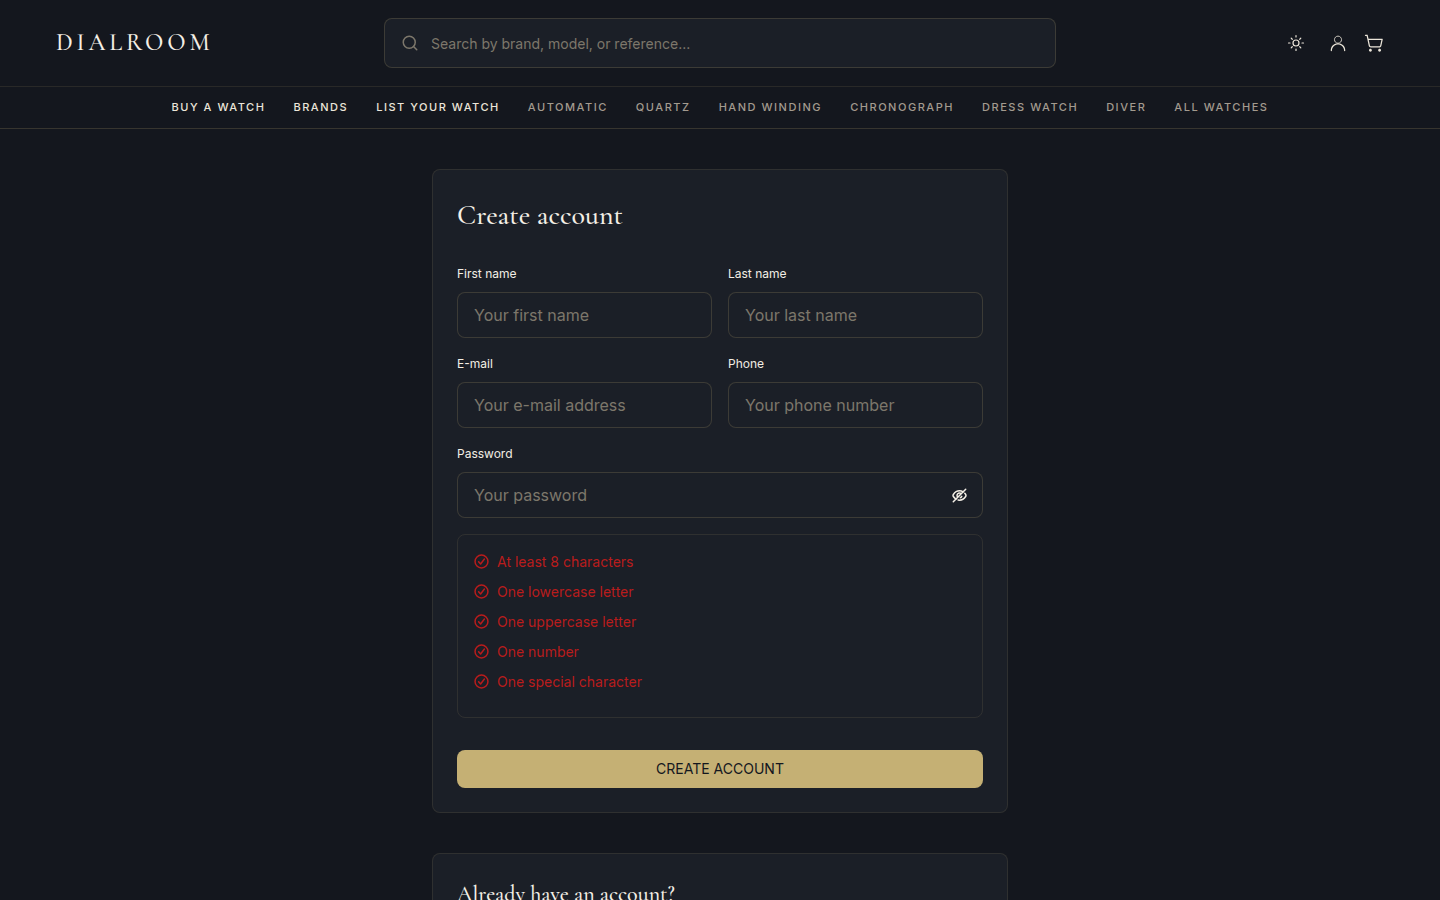Click the check icon beside One lowercase letter
The width and height of the screenshot is (1440, 900).
click(x=481, y=592)
